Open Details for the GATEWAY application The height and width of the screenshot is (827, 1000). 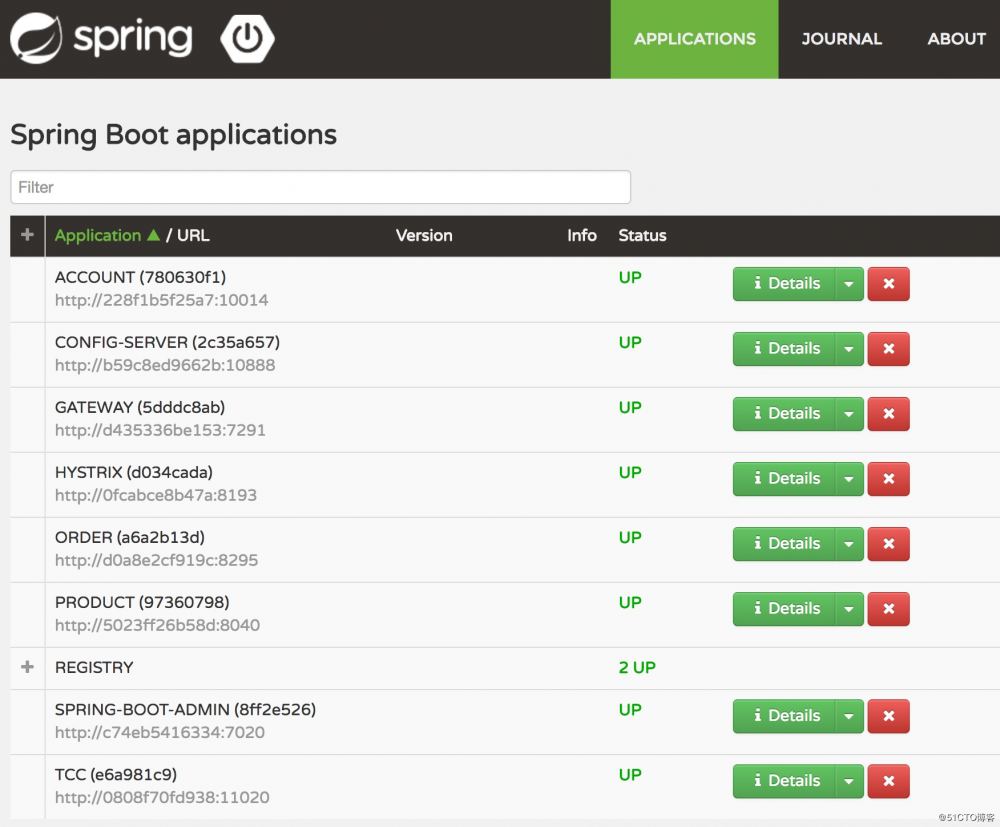click(785, 414)
